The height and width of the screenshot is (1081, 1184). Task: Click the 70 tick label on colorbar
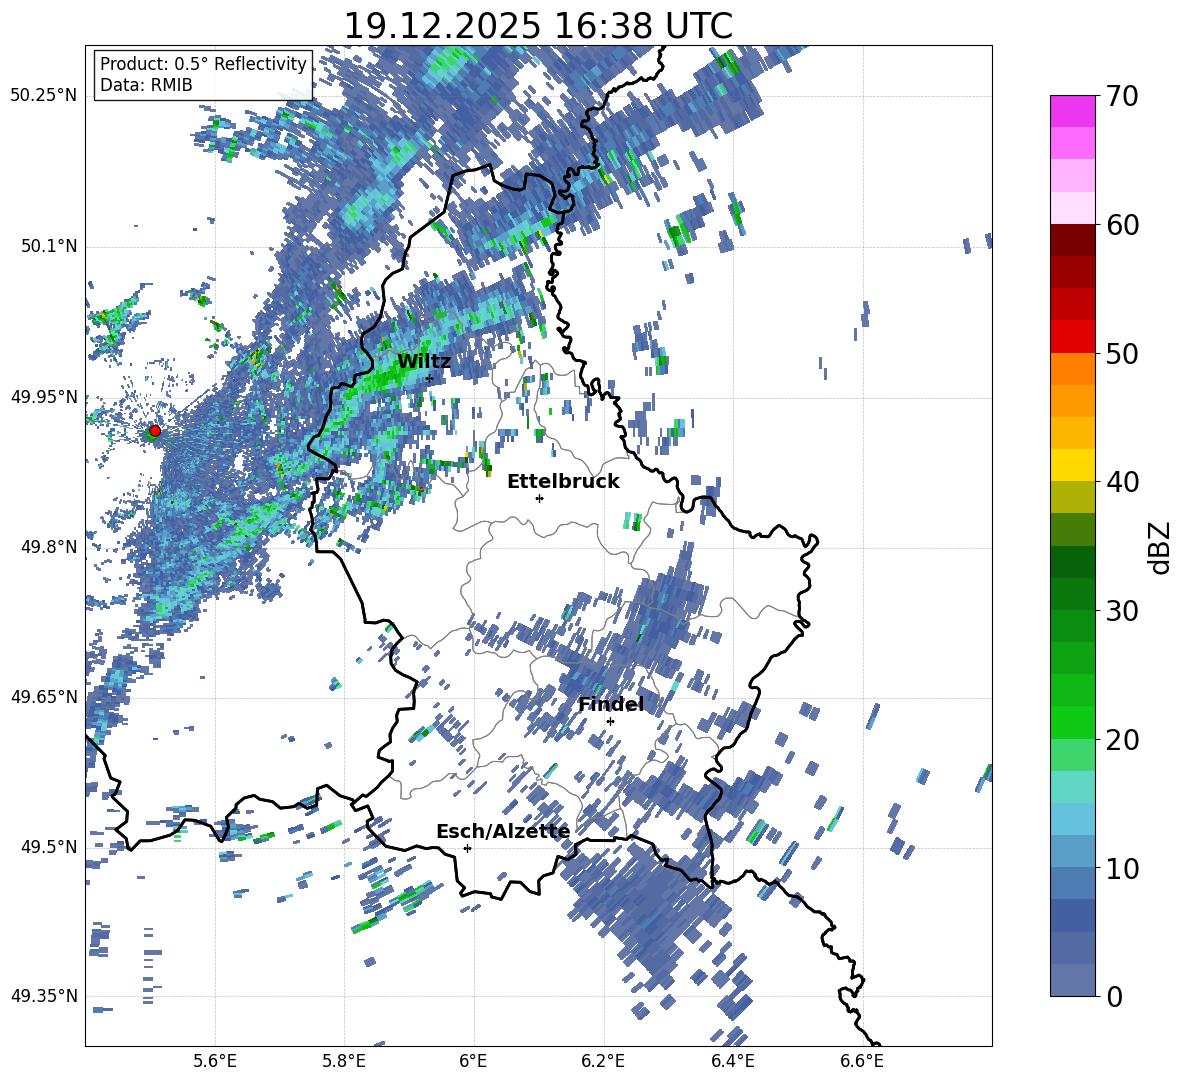pos(1122,97)
